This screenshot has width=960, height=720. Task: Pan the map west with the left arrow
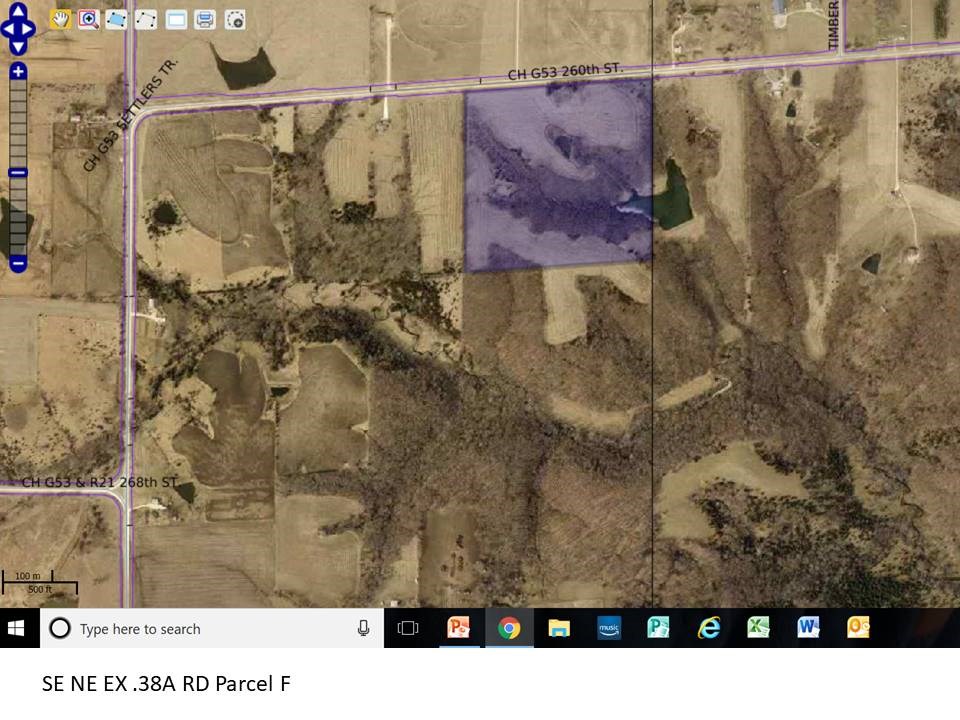tap(6, 29)
